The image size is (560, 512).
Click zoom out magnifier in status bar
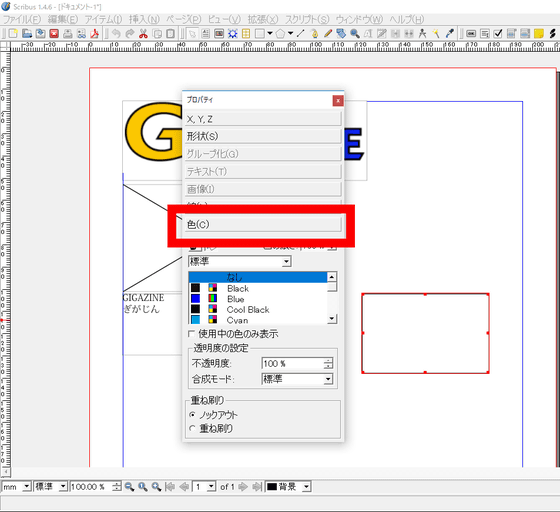pyautogui.click(x=129, y=487)
